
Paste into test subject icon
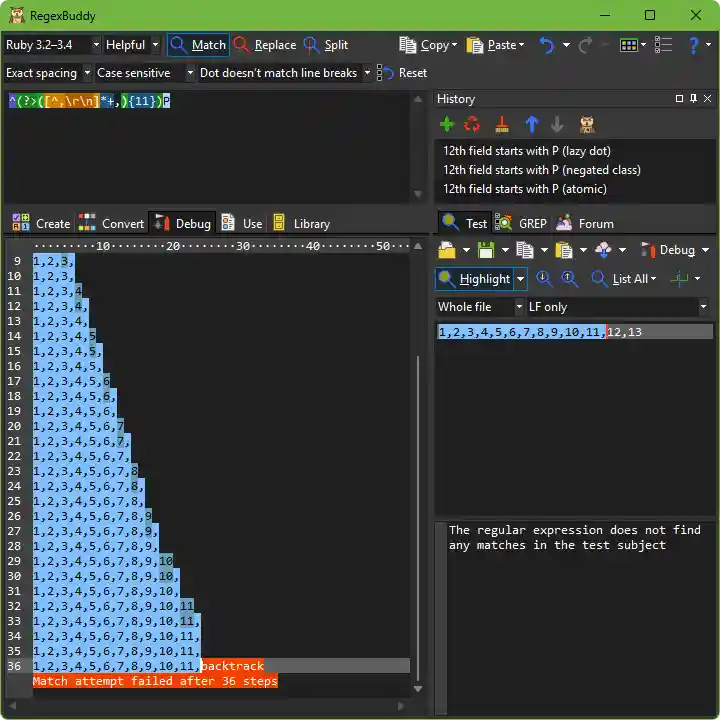564,250
